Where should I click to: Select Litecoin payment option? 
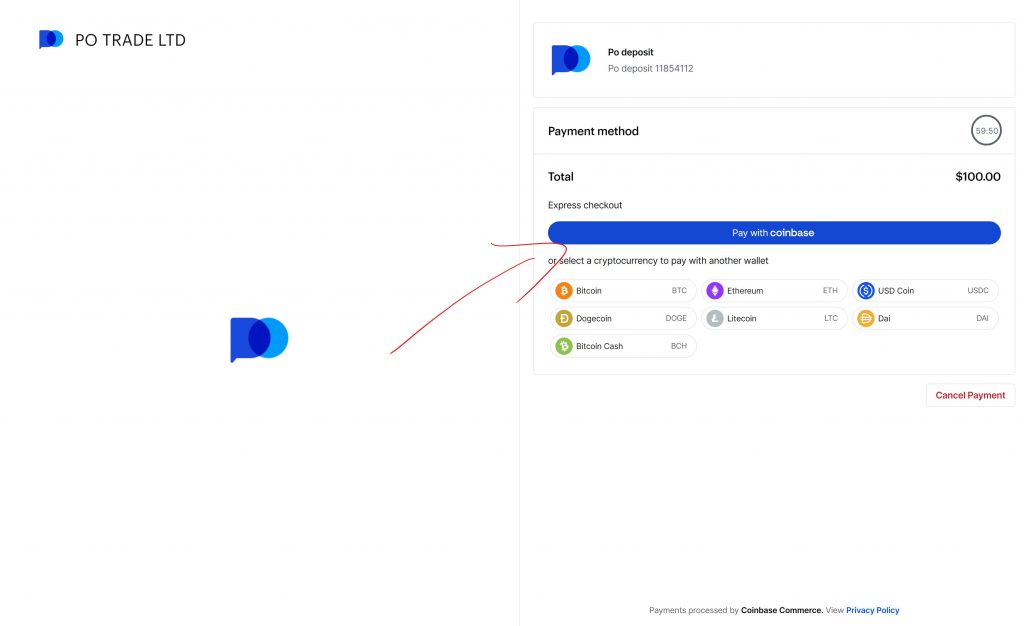(774, 319)
